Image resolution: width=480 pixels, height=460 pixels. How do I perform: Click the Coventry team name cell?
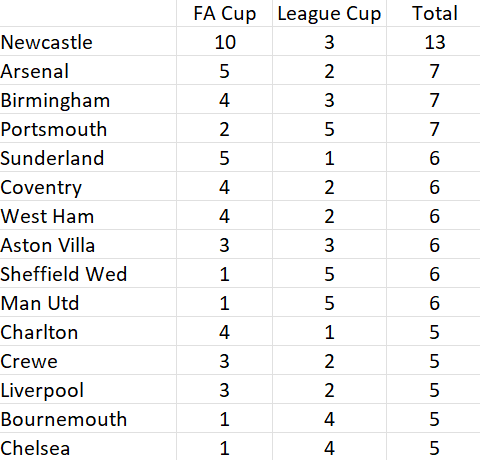click(x=88, y=186)
